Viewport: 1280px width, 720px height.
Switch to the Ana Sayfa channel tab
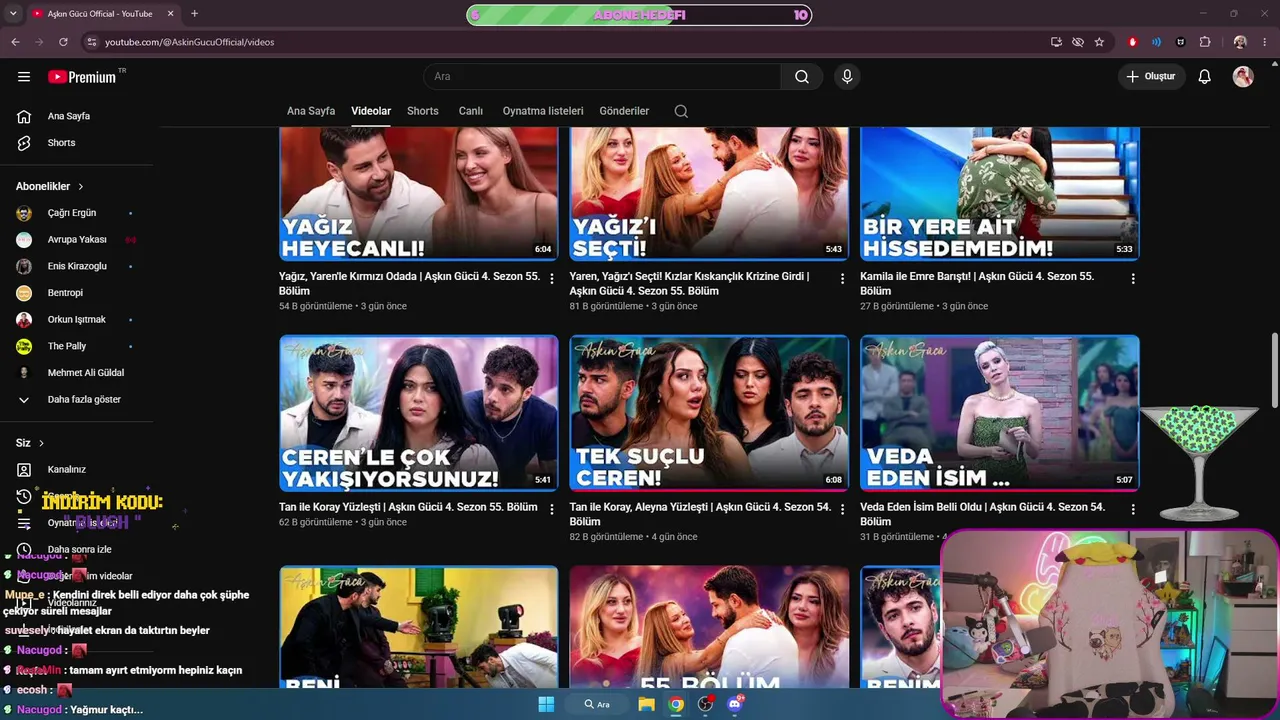(x=311, y=111)
